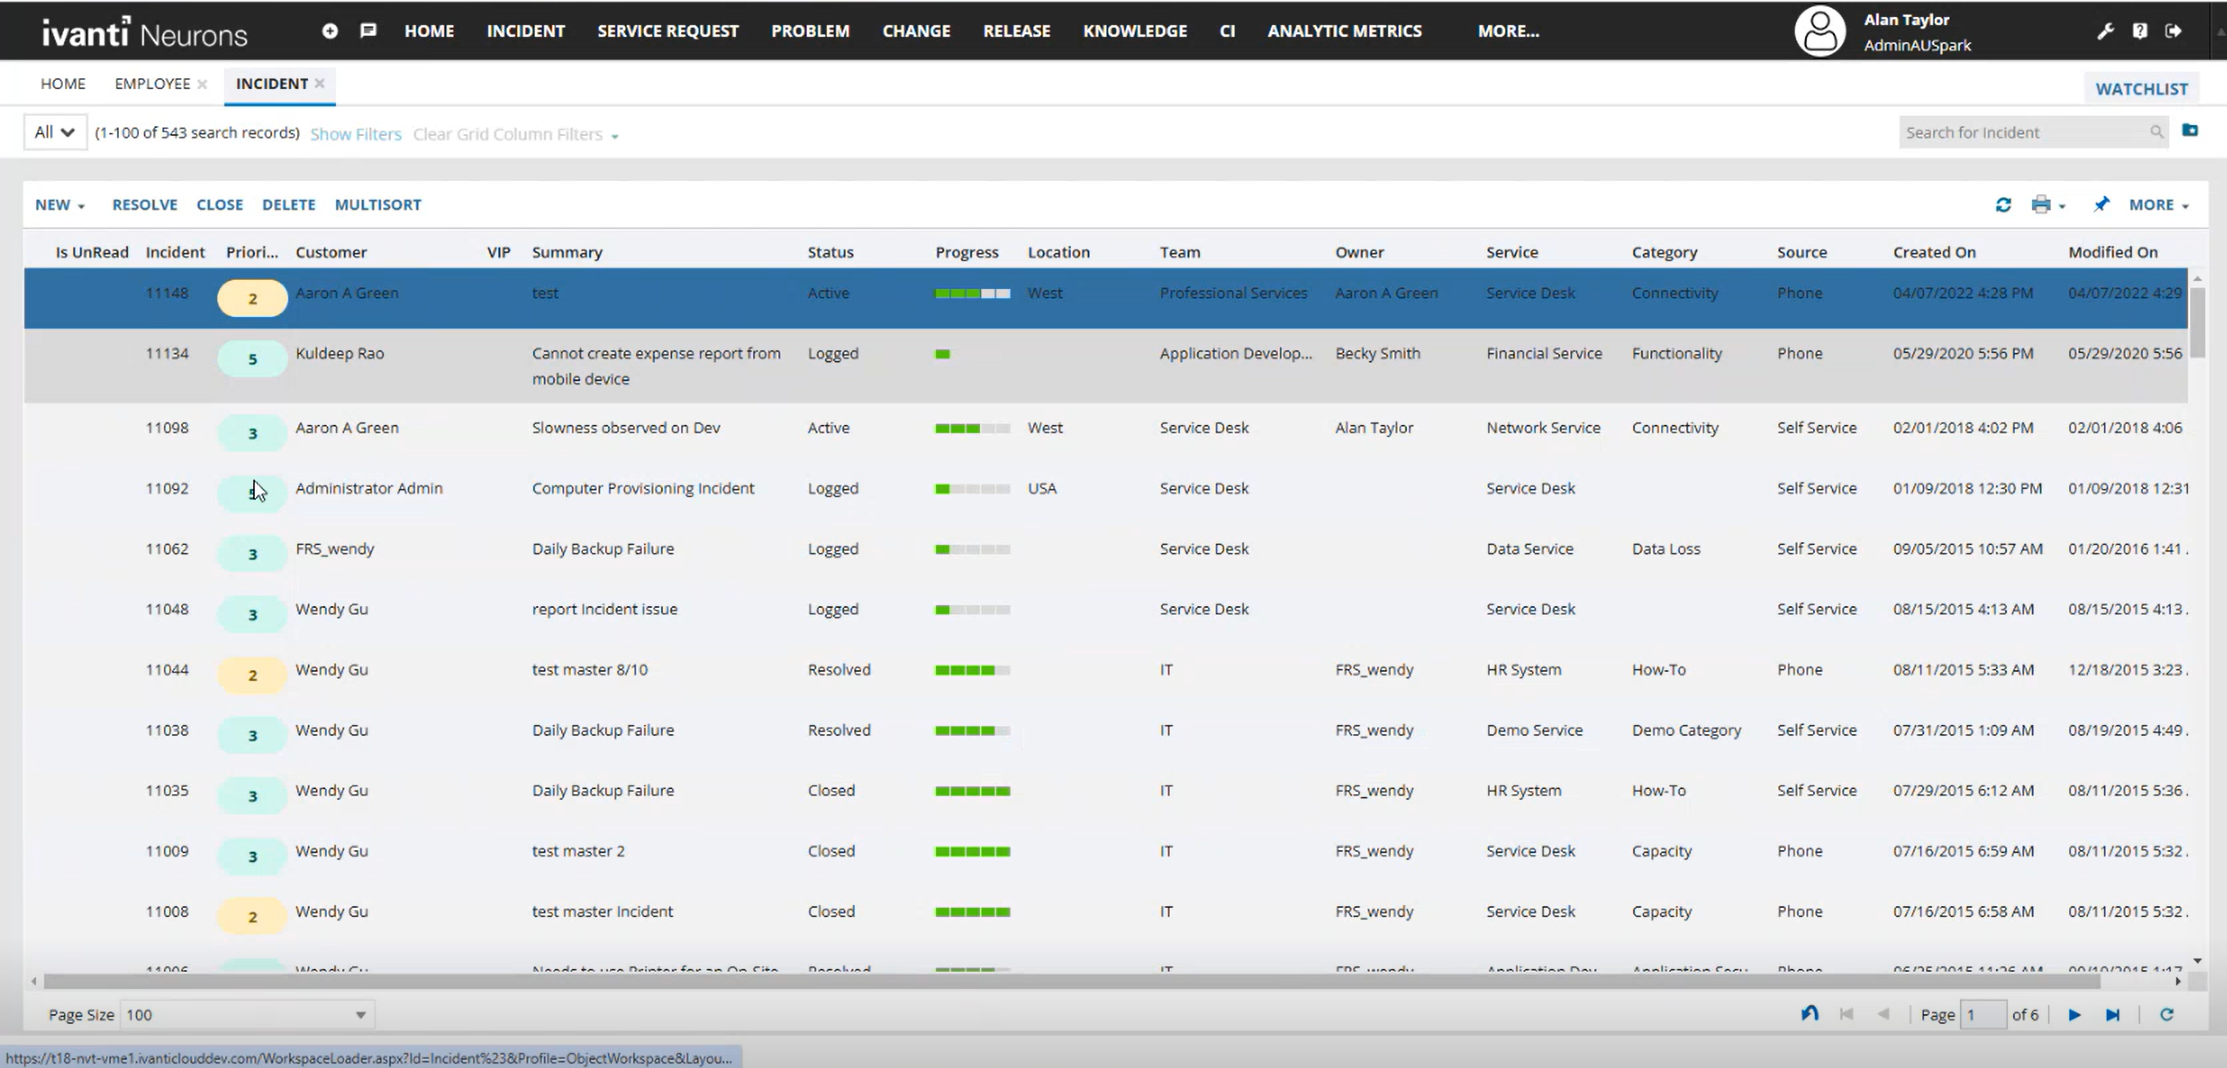Click incident number 11008
The height and width of the screenshot is (1068, 2227).
pos(167,912)
